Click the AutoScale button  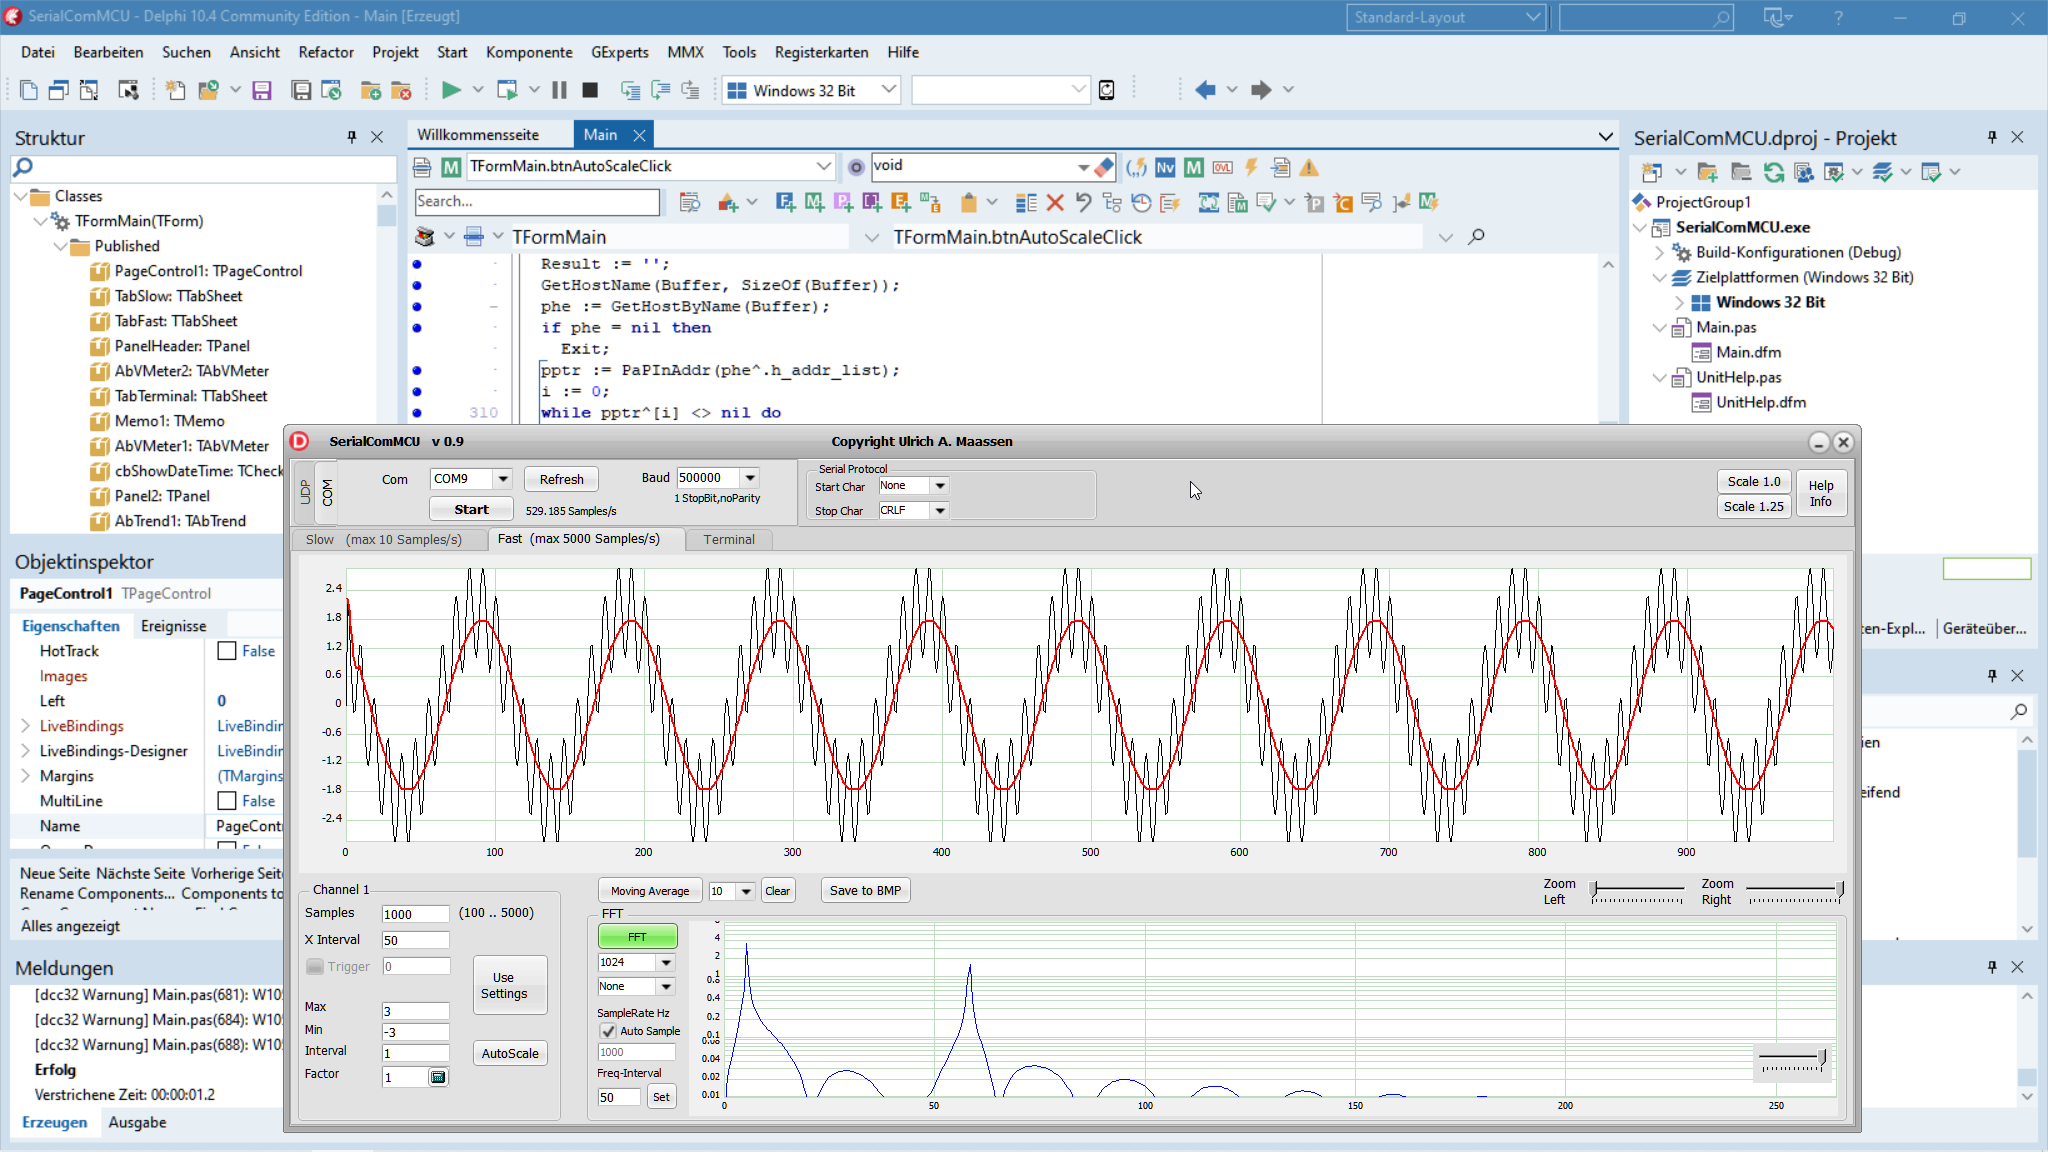pos(510,1053)
